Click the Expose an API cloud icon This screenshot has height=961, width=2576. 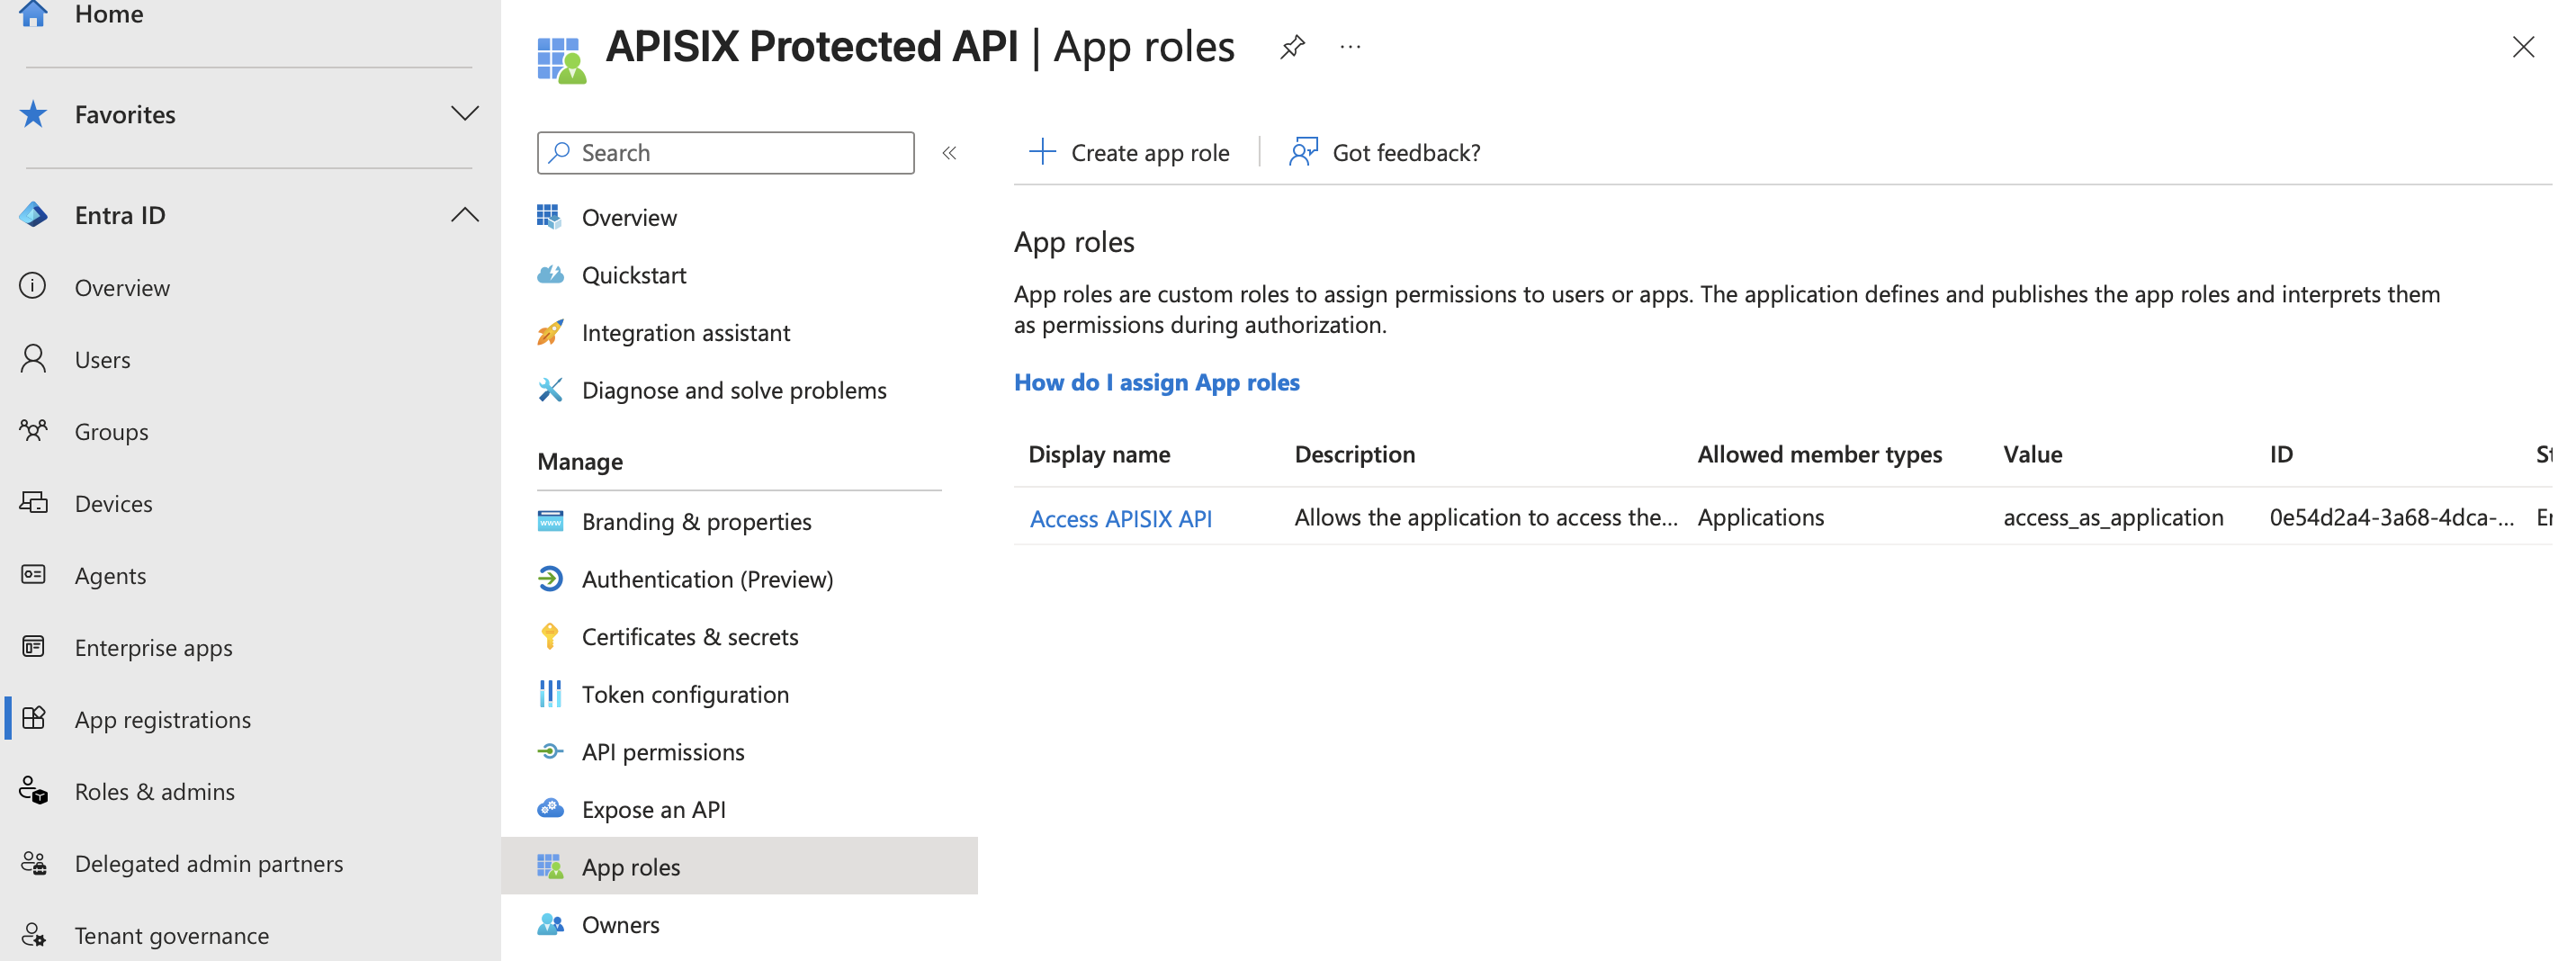tap(550, 809)
